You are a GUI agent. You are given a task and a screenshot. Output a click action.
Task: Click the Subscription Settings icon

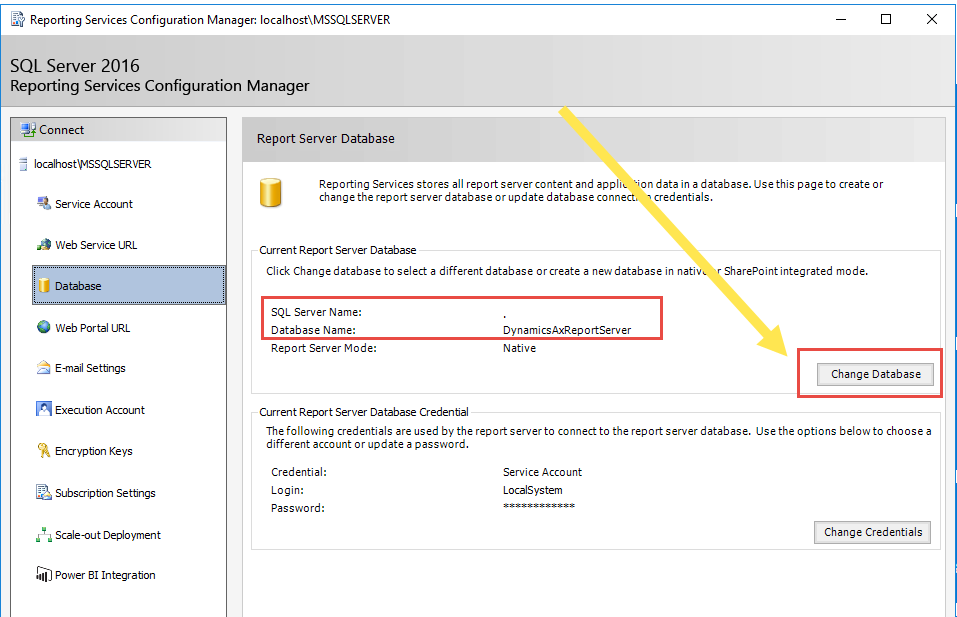[43, 492]
